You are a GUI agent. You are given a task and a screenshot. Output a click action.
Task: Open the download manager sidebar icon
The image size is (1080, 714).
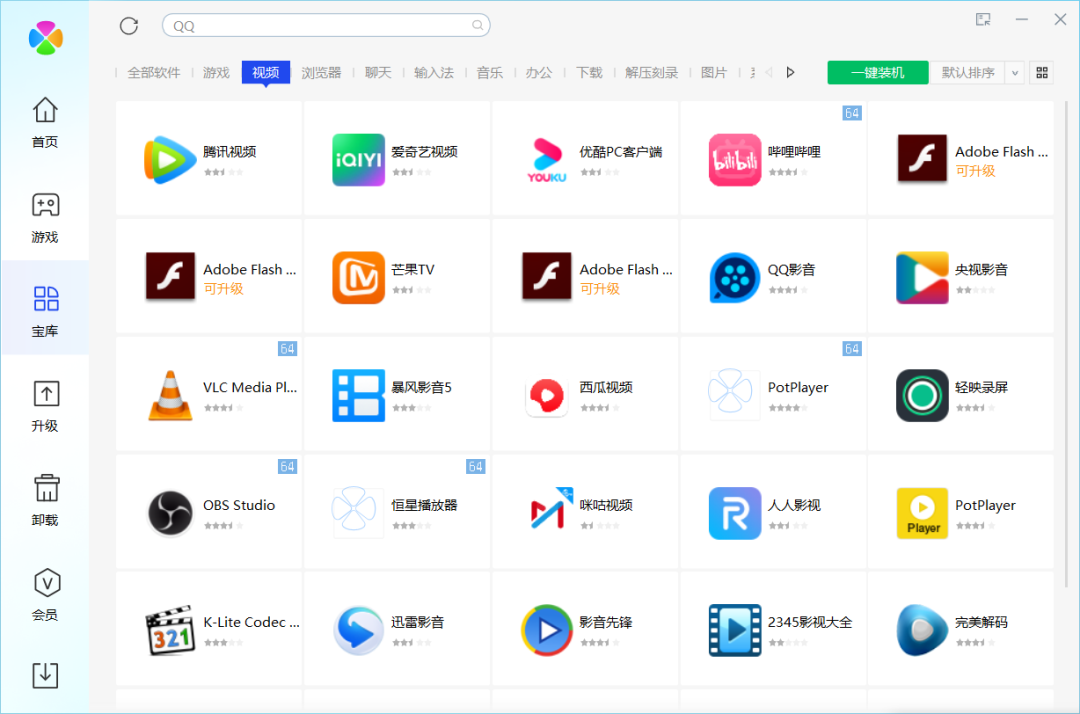(45, 675)
